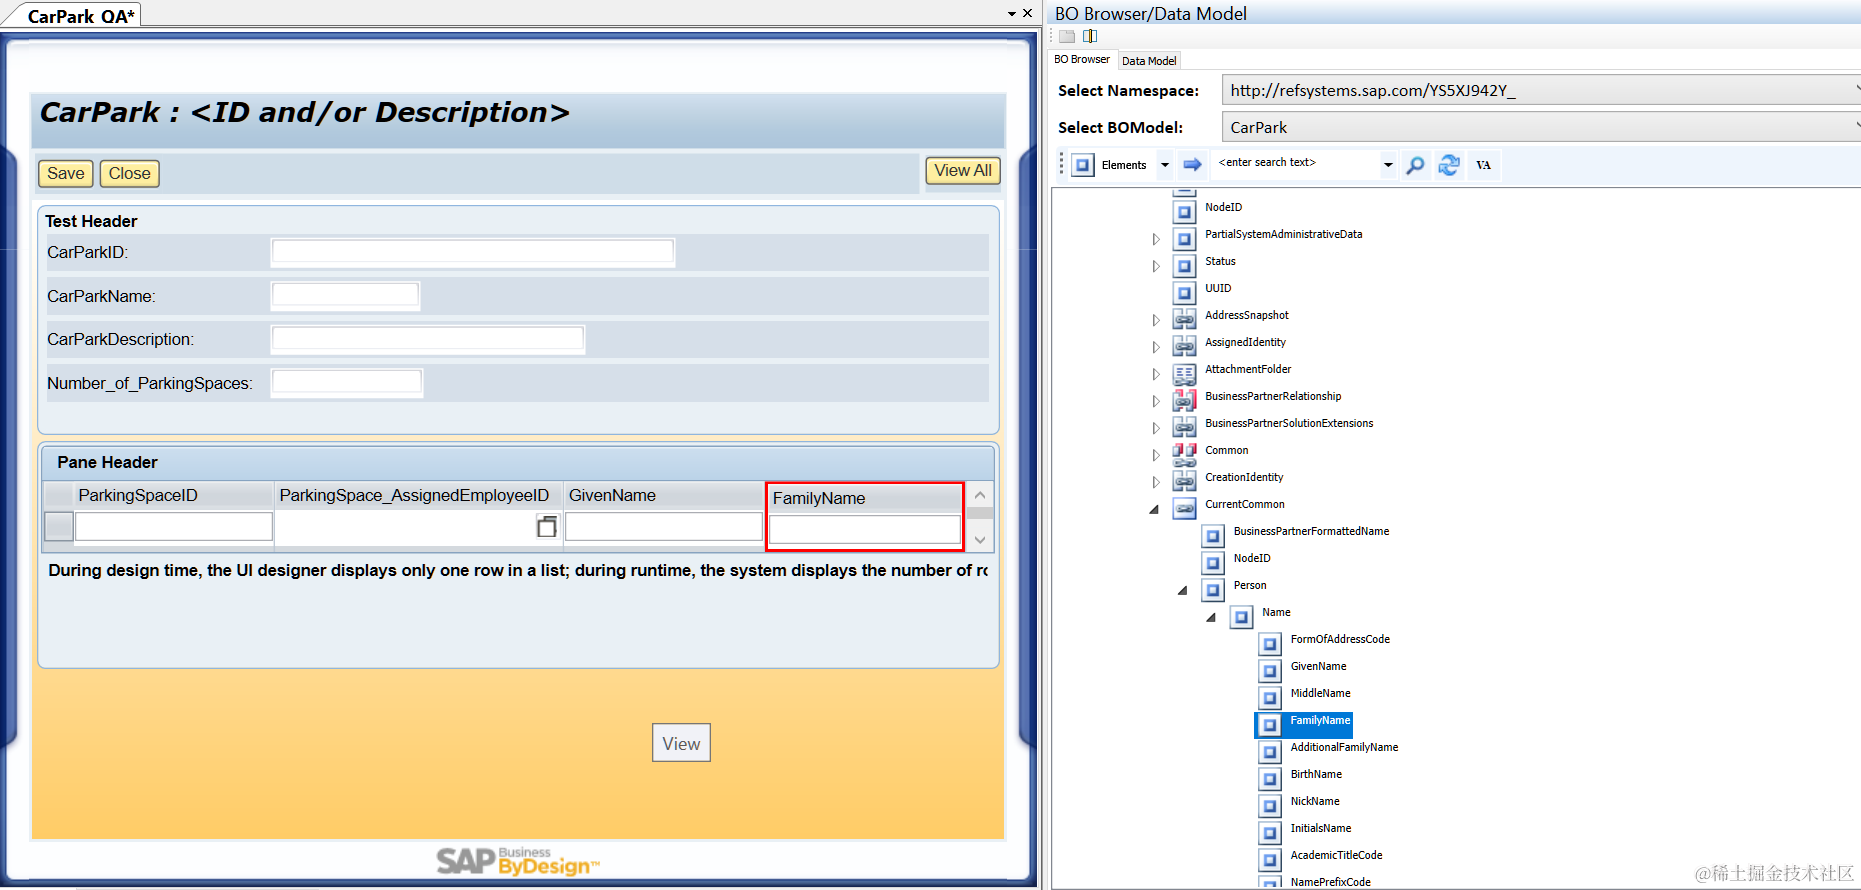This screenshot has width=1861, height=890.
Task: Select the GivenName column header
Action: coord(664,496)
